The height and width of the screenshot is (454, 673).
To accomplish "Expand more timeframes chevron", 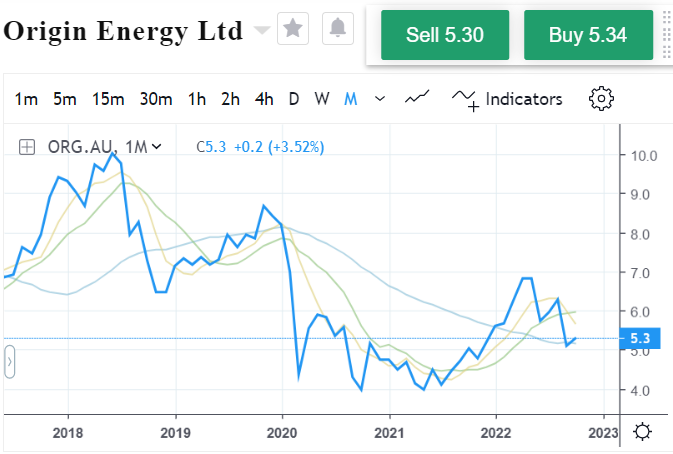I will [380, 99].
